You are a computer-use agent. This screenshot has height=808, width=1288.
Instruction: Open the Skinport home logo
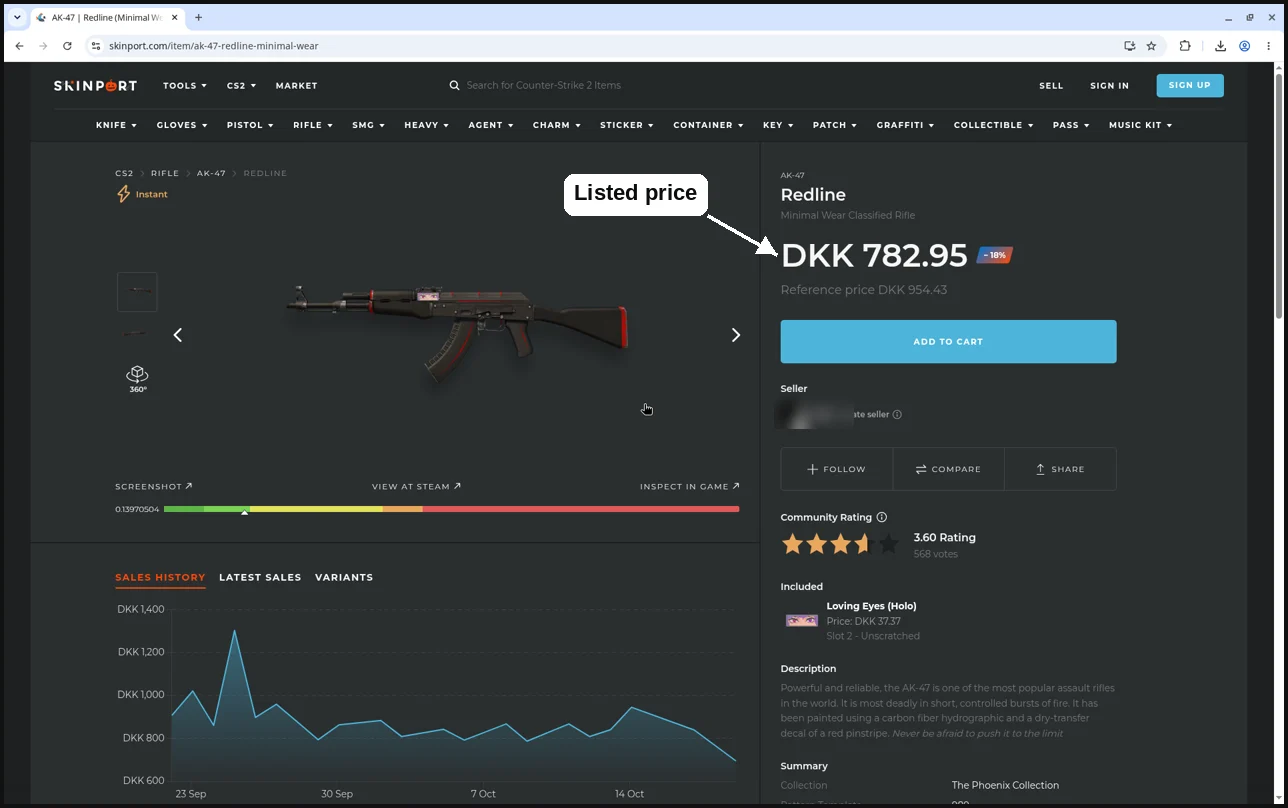[95, 86]
